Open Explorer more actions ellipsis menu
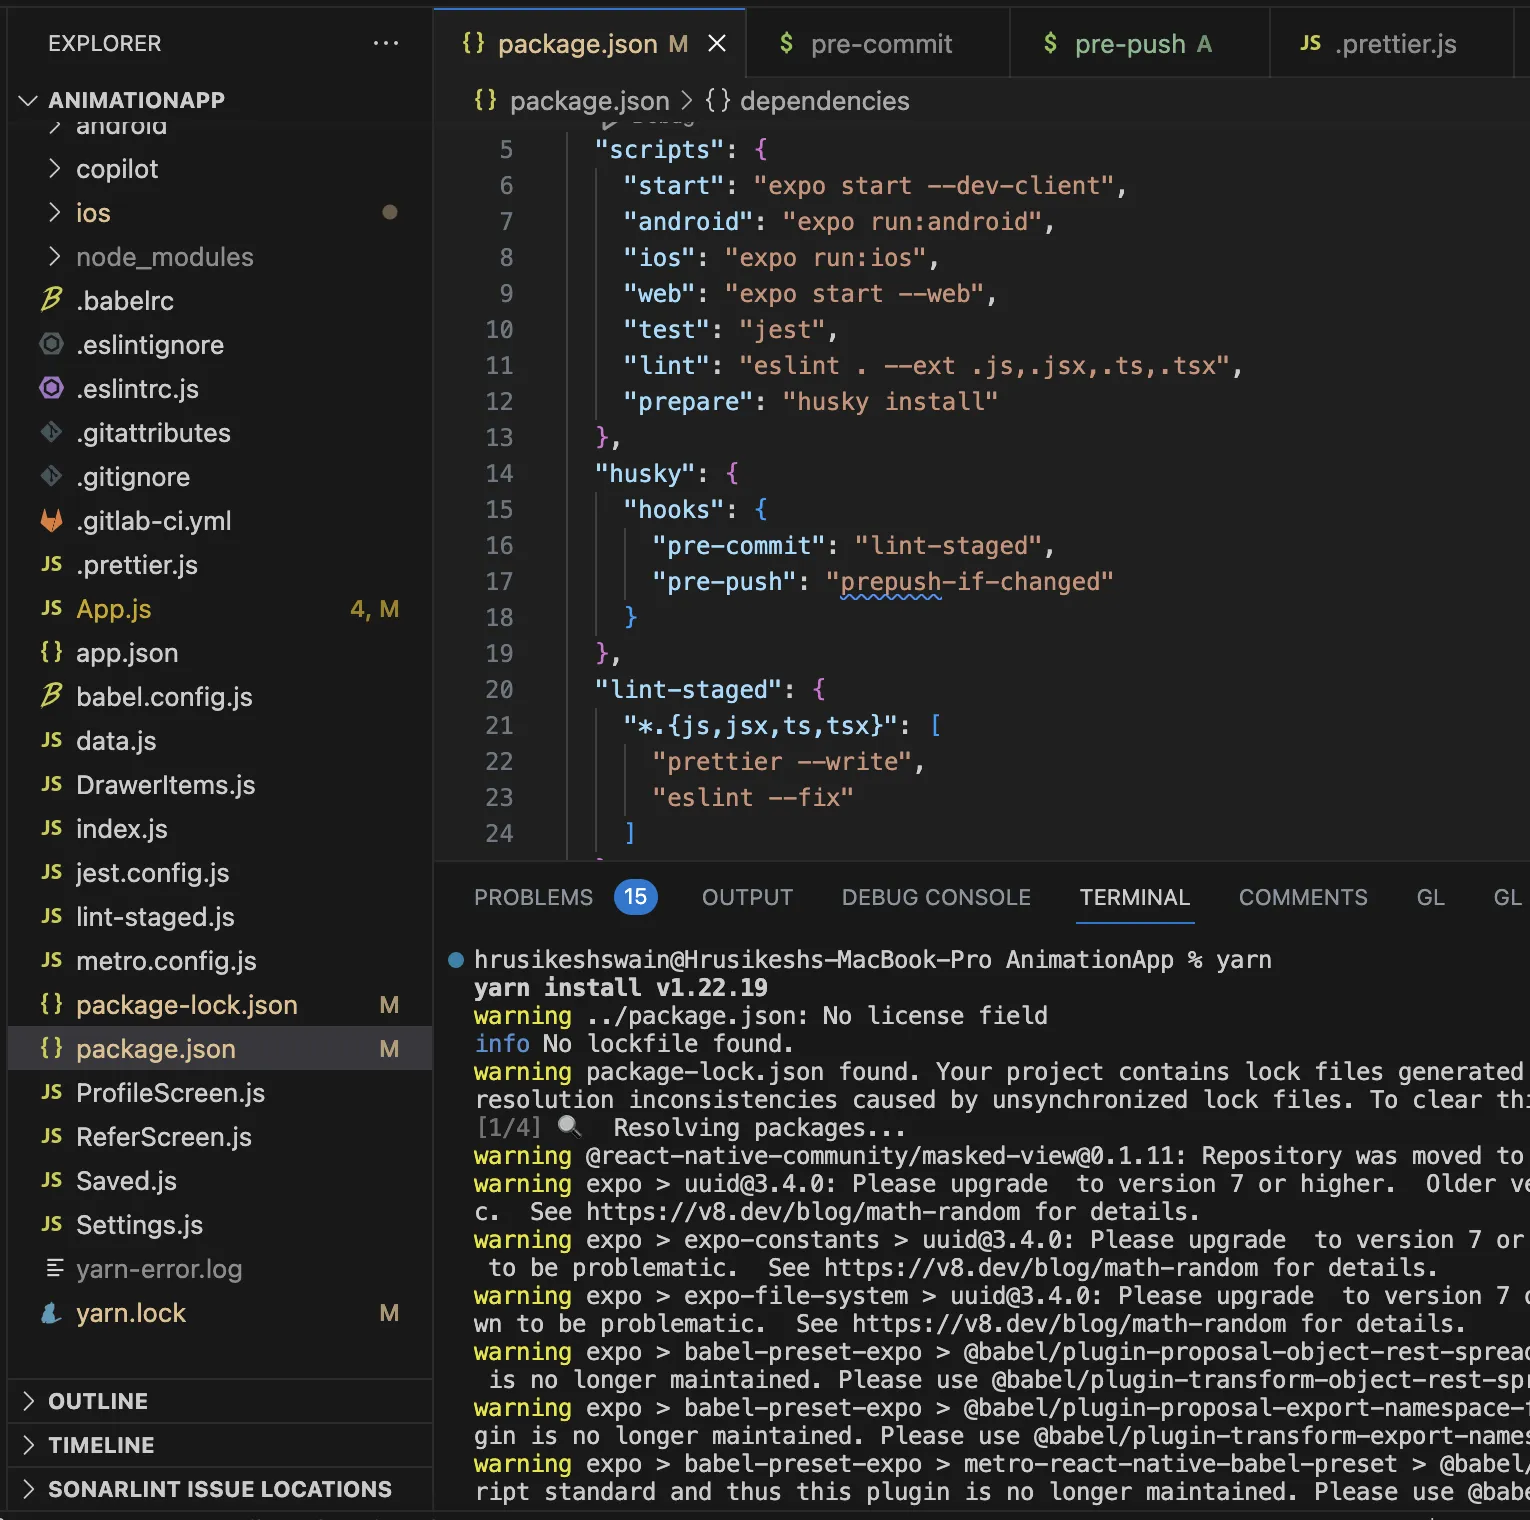Screen dimensions: 1530x1520 (386, 43)
